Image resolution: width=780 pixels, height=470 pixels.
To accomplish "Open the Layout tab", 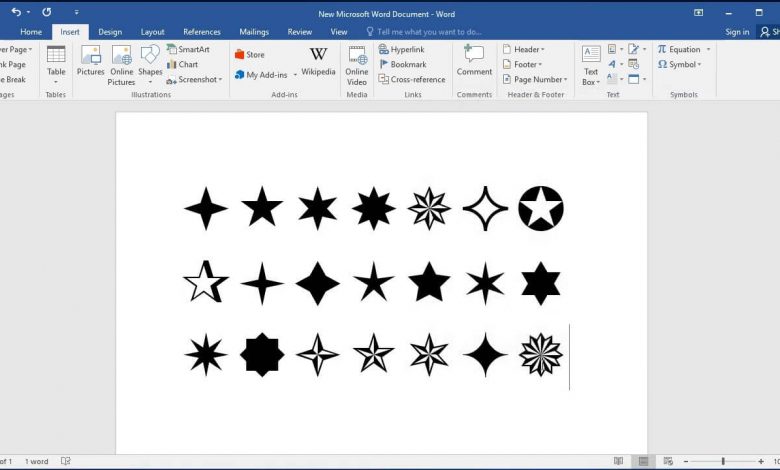I will click(x=152, y=32).
